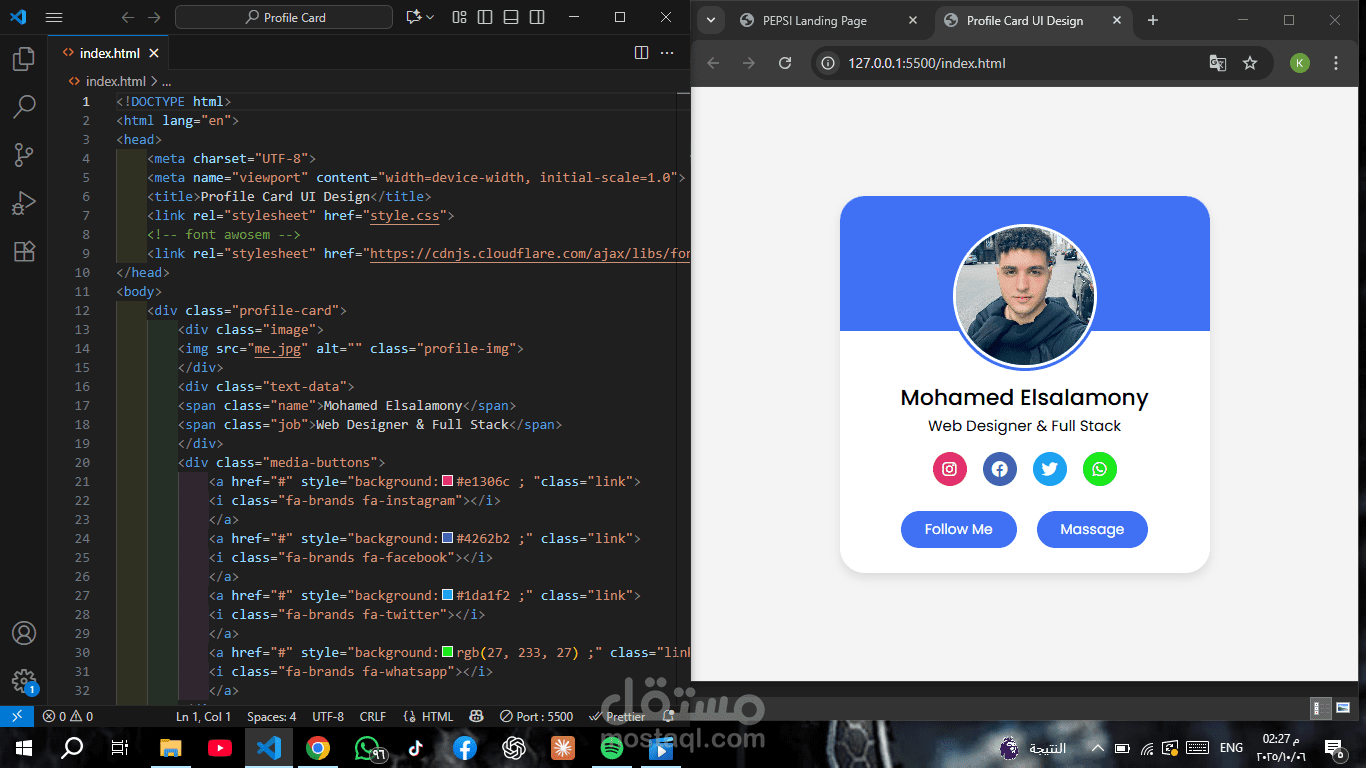Reload the page with Chrome's refresh icon
Viewport: 1366px width, 768px height.
pos(785,62)
